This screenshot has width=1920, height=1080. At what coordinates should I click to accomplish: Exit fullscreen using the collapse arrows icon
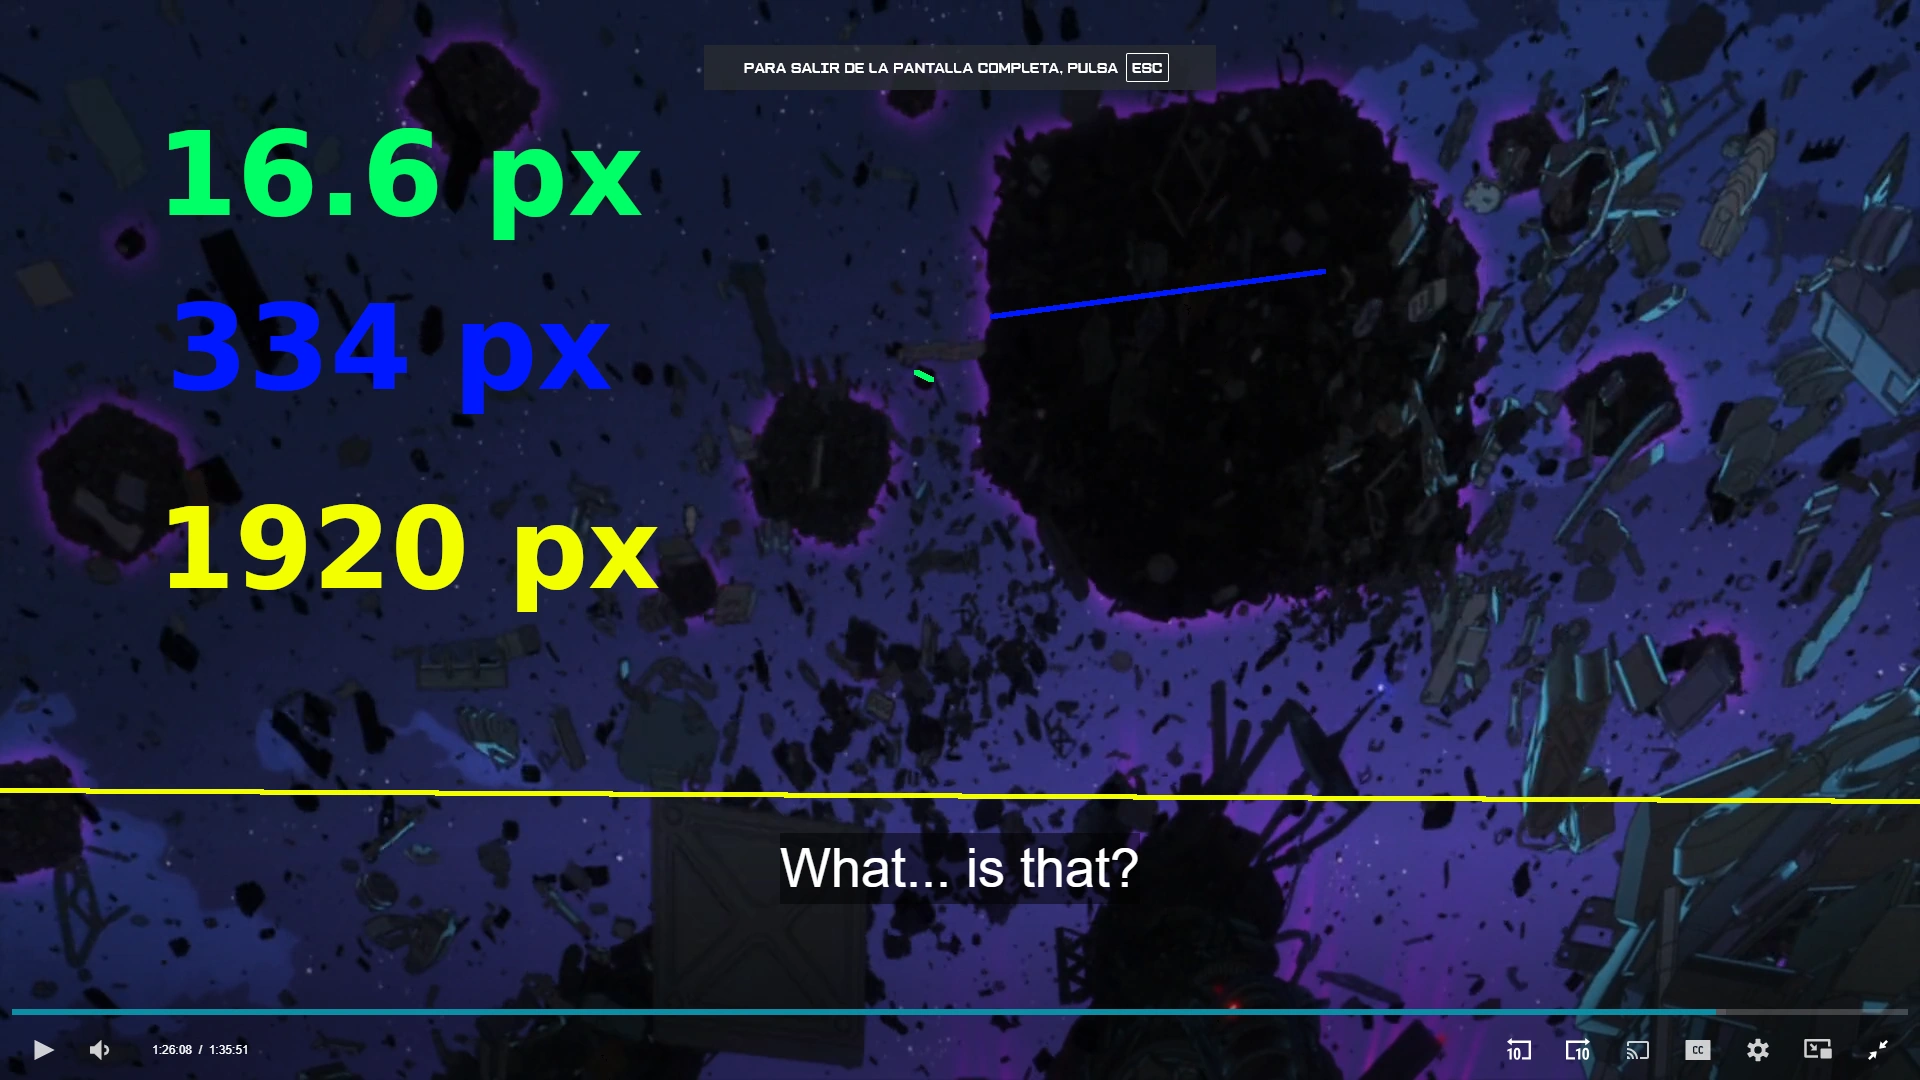point(1878,1050)
